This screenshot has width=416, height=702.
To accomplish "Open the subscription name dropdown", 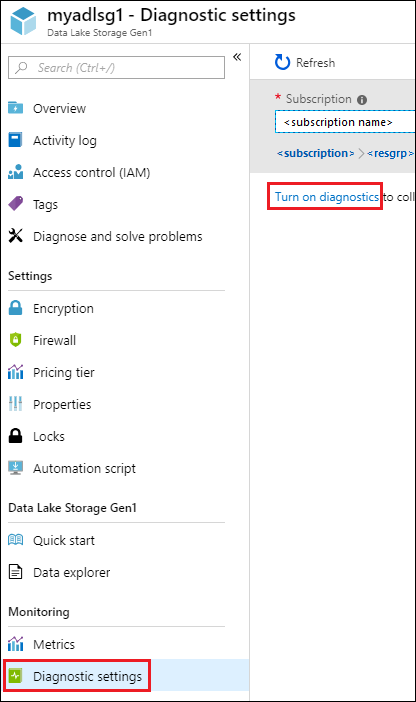I will click(x=345, y=122).
